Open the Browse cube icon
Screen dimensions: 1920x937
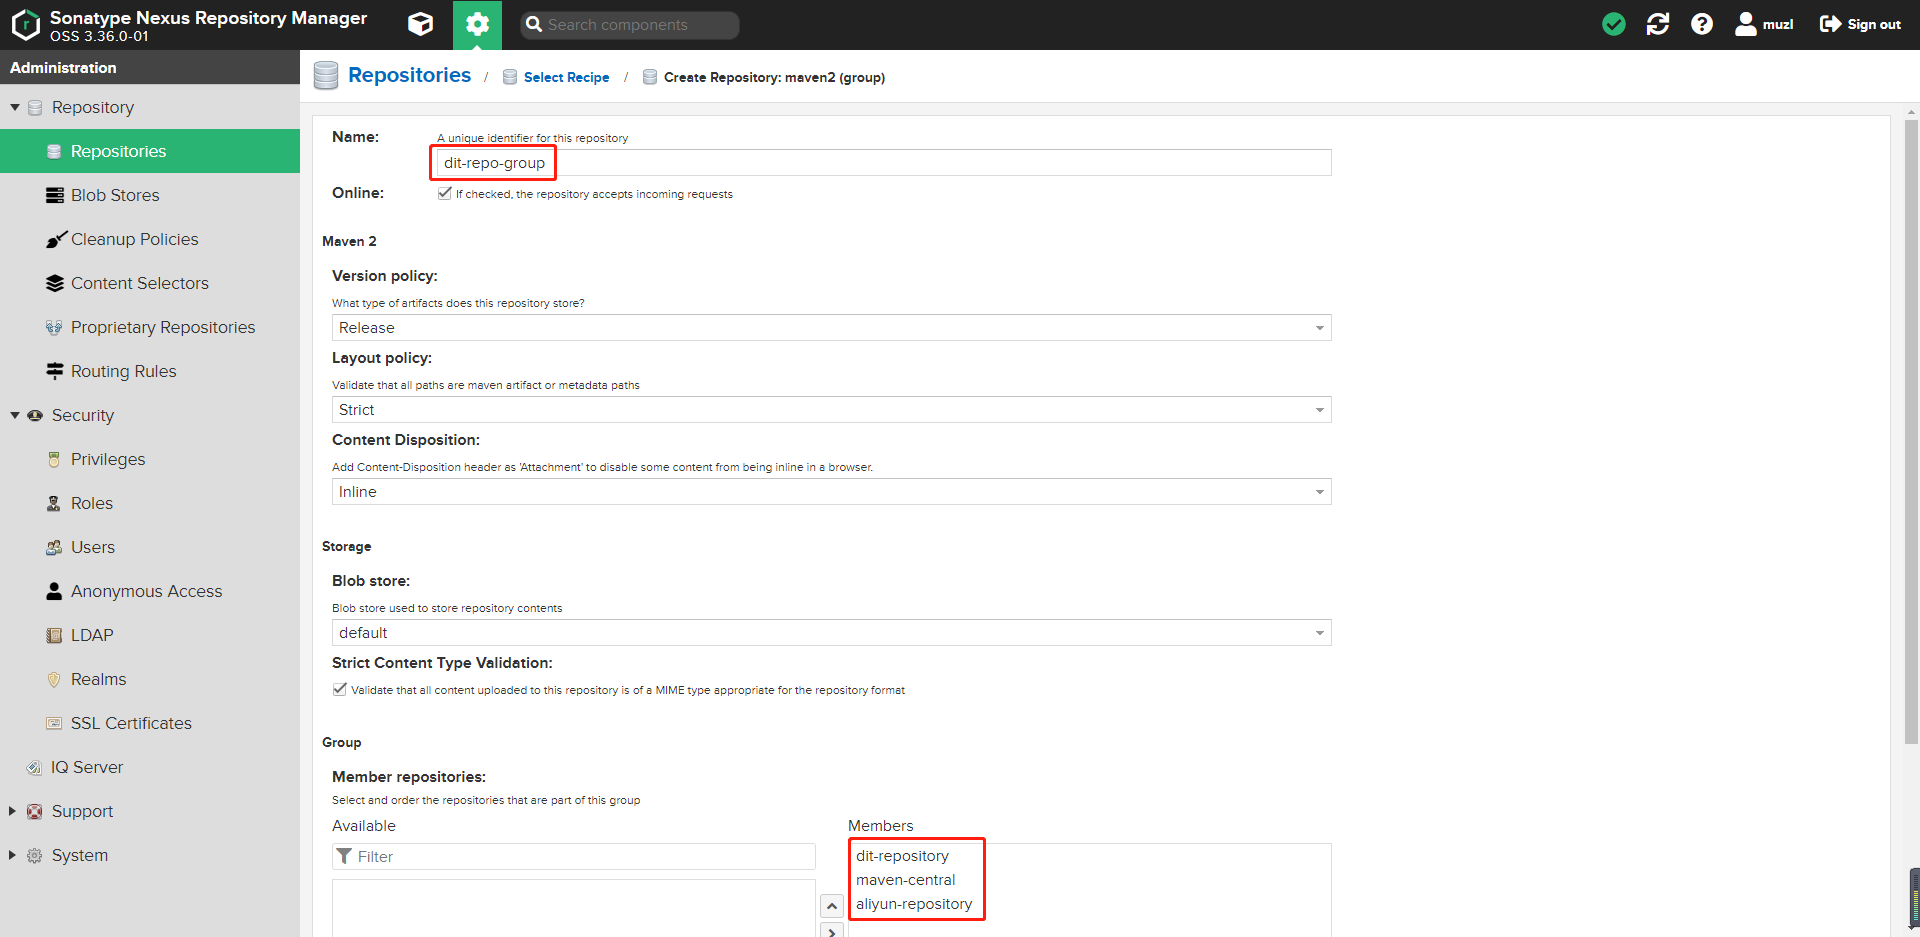[x=421, y=24]
